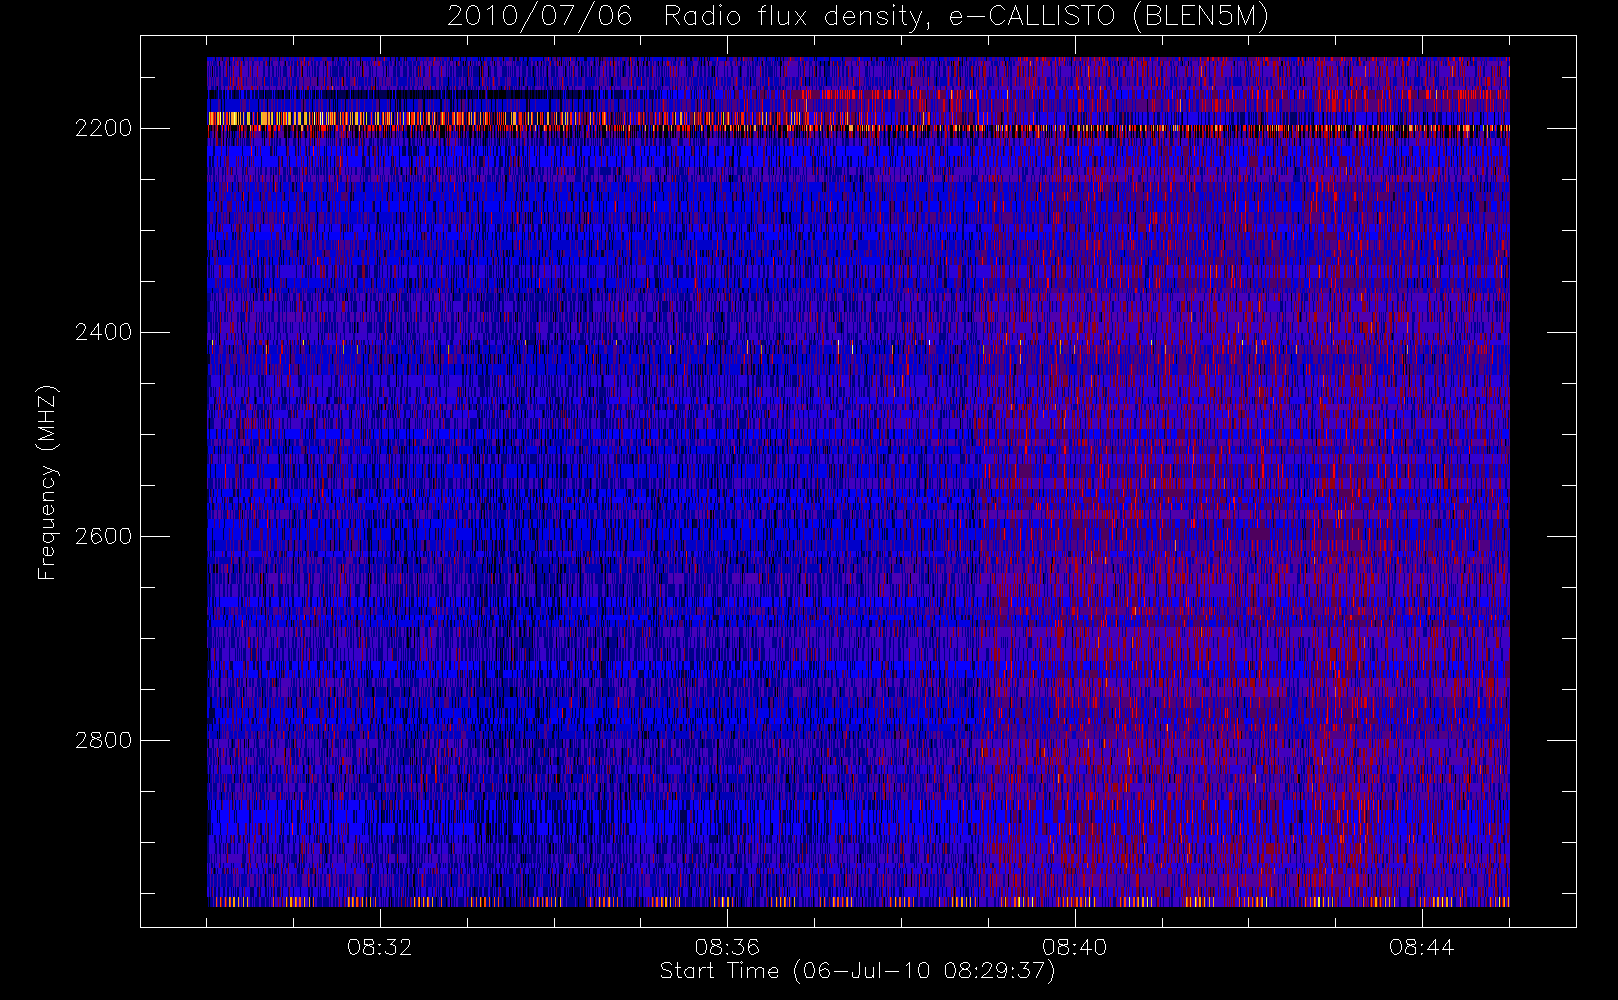
Task: Click the 08:40 time tick label
Action: point(1075,946)
